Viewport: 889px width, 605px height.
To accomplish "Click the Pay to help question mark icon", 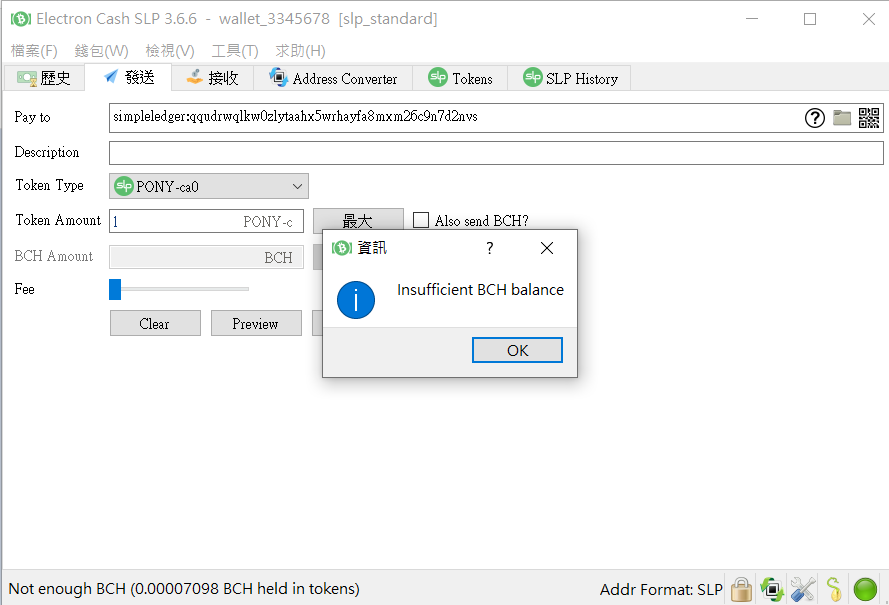I will tap(815, 118).
